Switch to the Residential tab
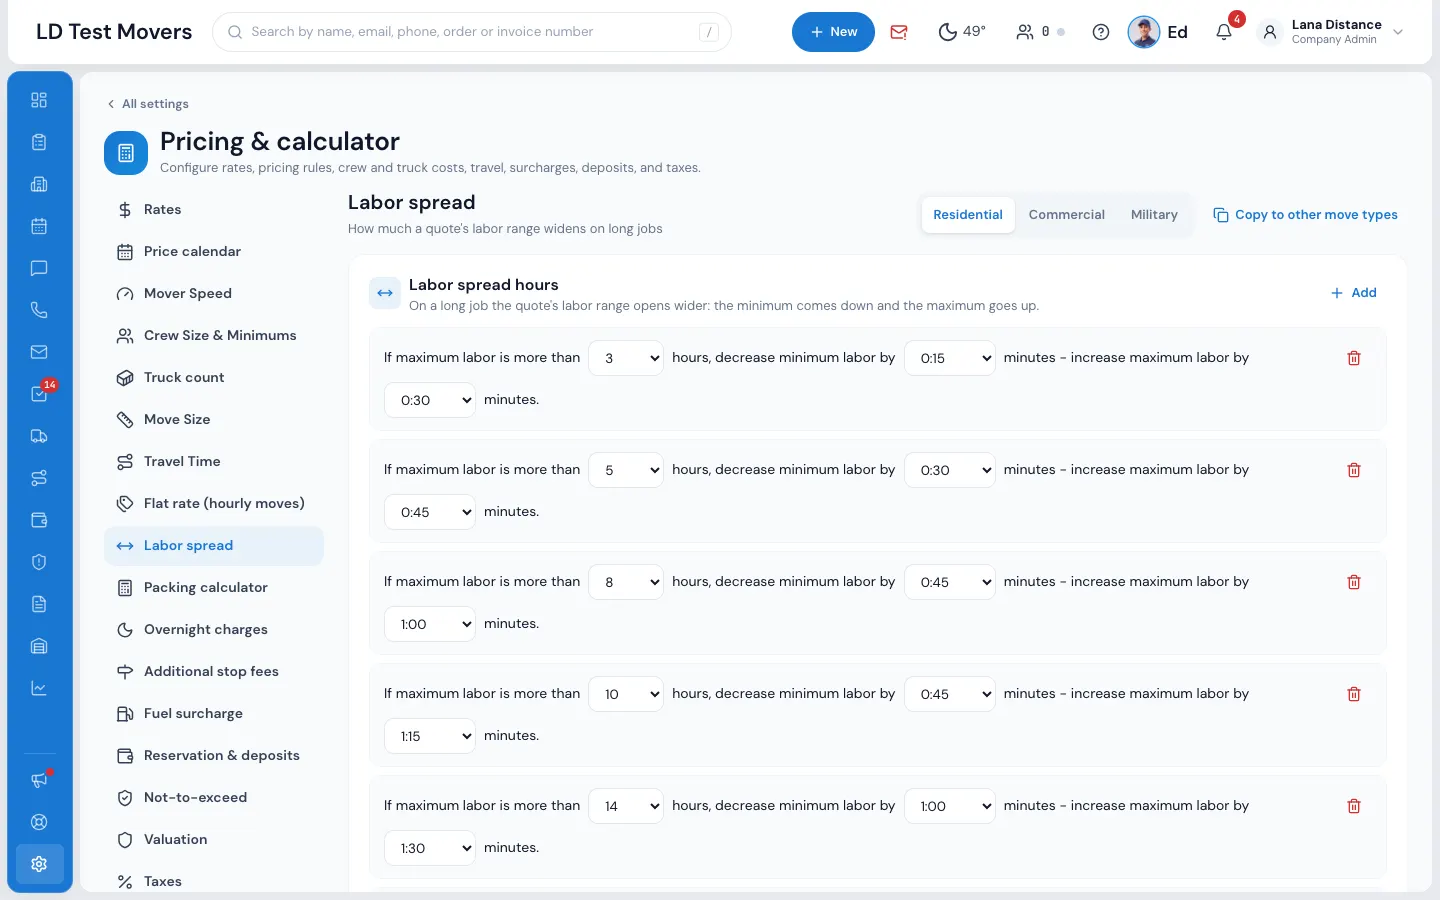Image resolution: width=1440 pixels, height=900 pixels. point(968,215)
